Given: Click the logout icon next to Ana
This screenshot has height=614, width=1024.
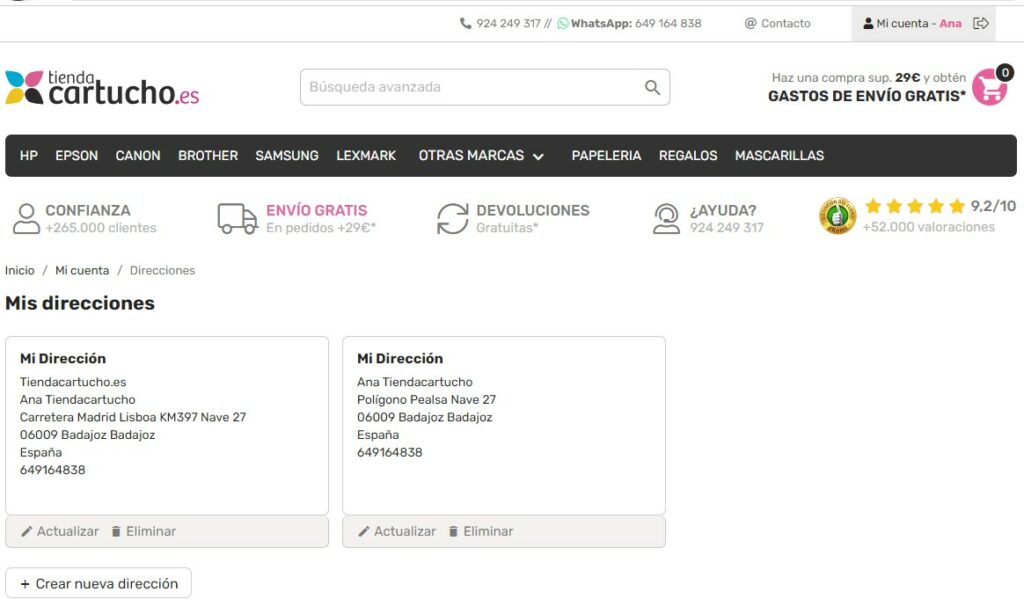Looking at the screenshot, I should pos(980,24).
